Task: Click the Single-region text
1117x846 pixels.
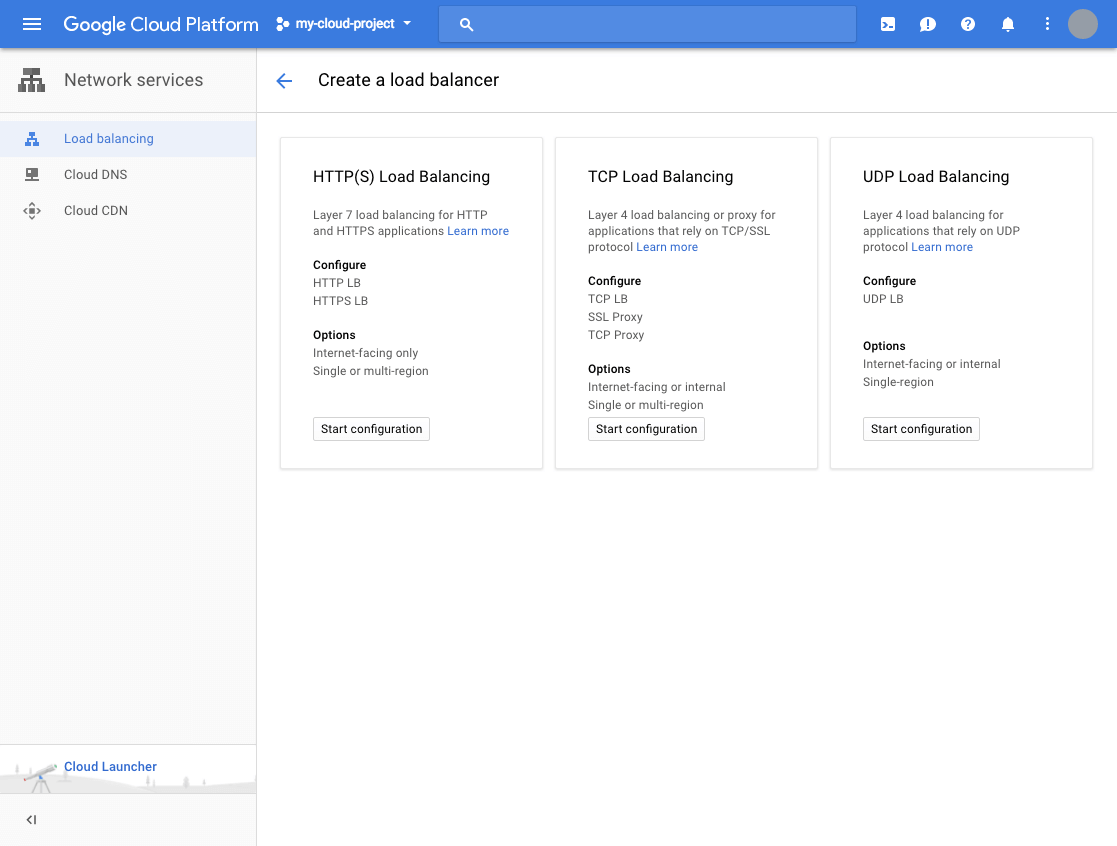Action: click(898, 382)
